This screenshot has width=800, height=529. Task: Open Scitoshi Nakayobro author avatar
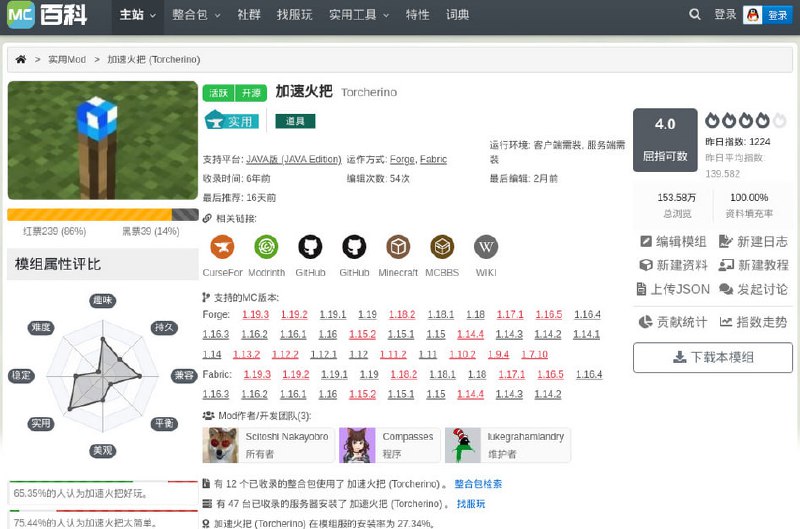click(x=220, y=445)
